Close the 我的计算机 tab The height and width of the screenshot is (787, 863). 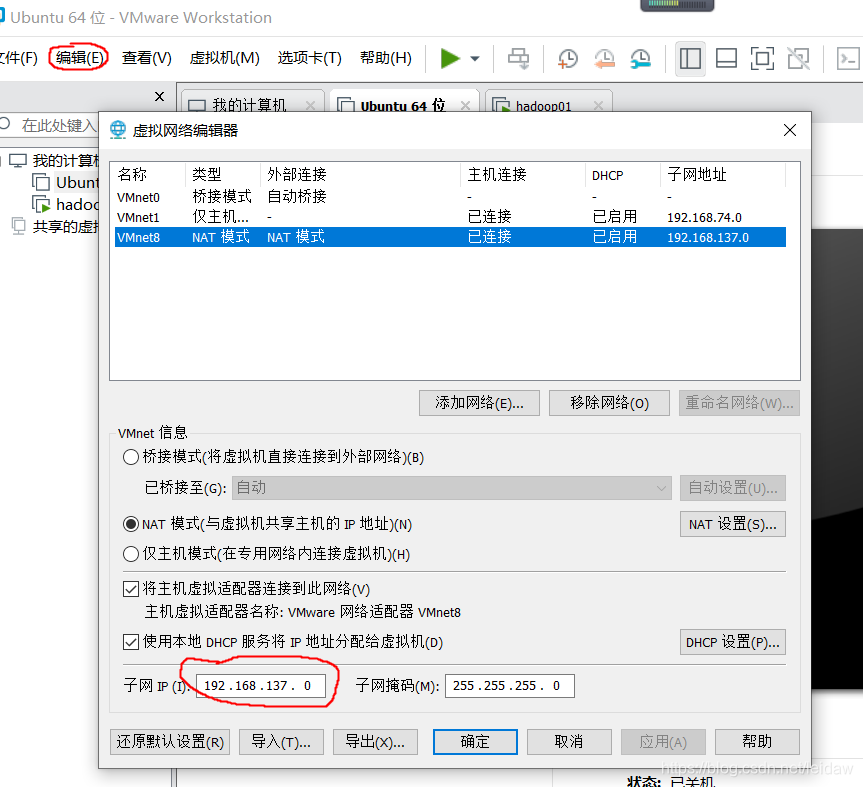point(310,106)
